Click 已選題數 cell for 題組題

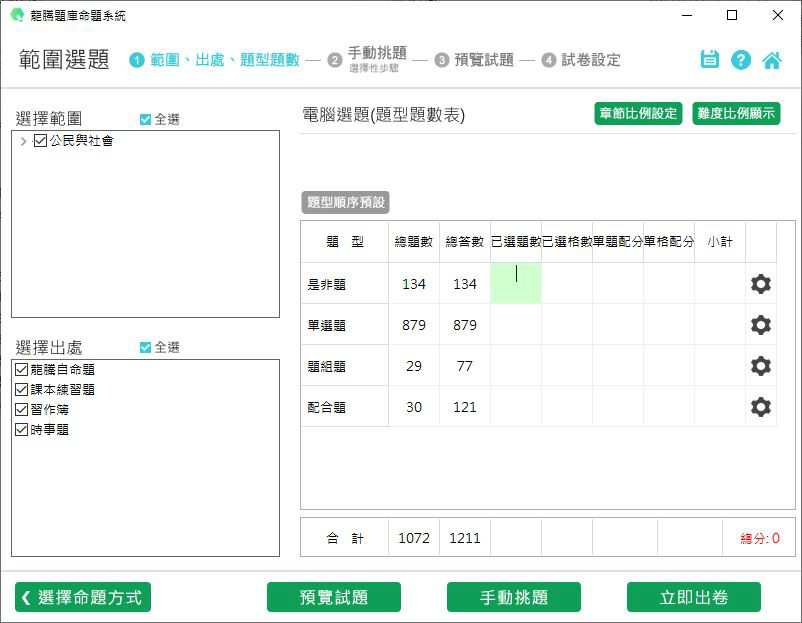516,366
